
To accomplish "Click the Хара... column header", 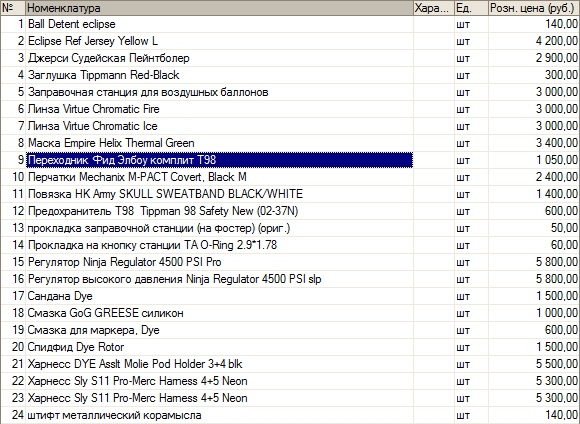I will 434,8.
